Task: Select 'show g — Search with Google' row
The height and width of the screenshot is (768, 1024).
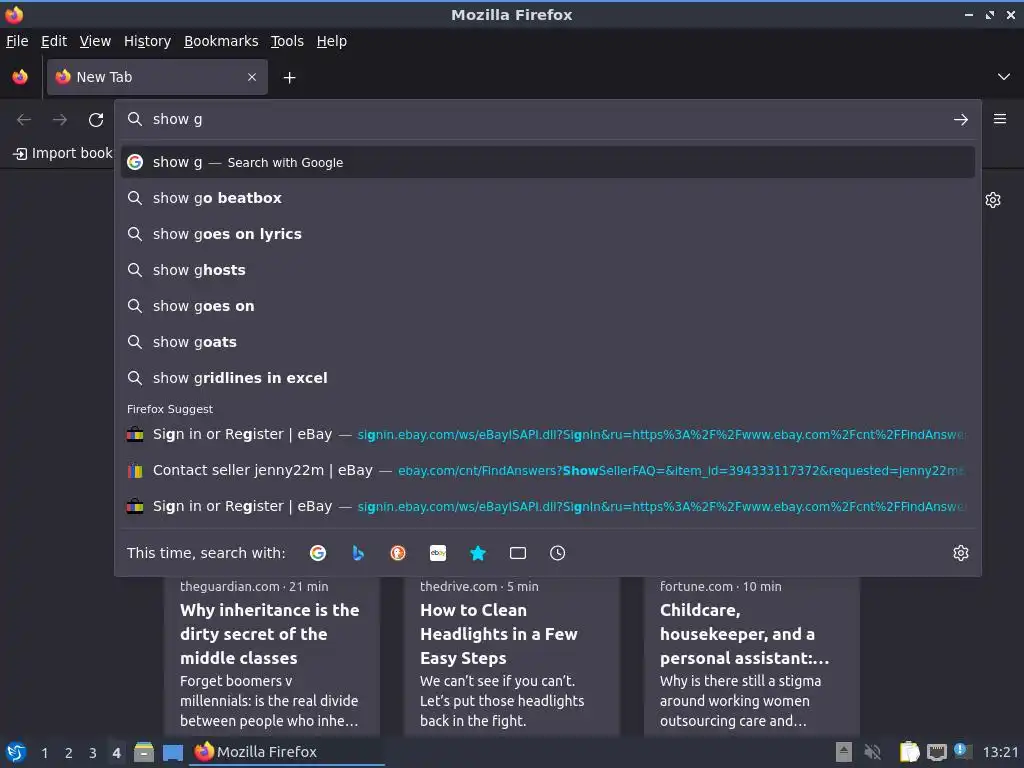Action: [547, 162]
